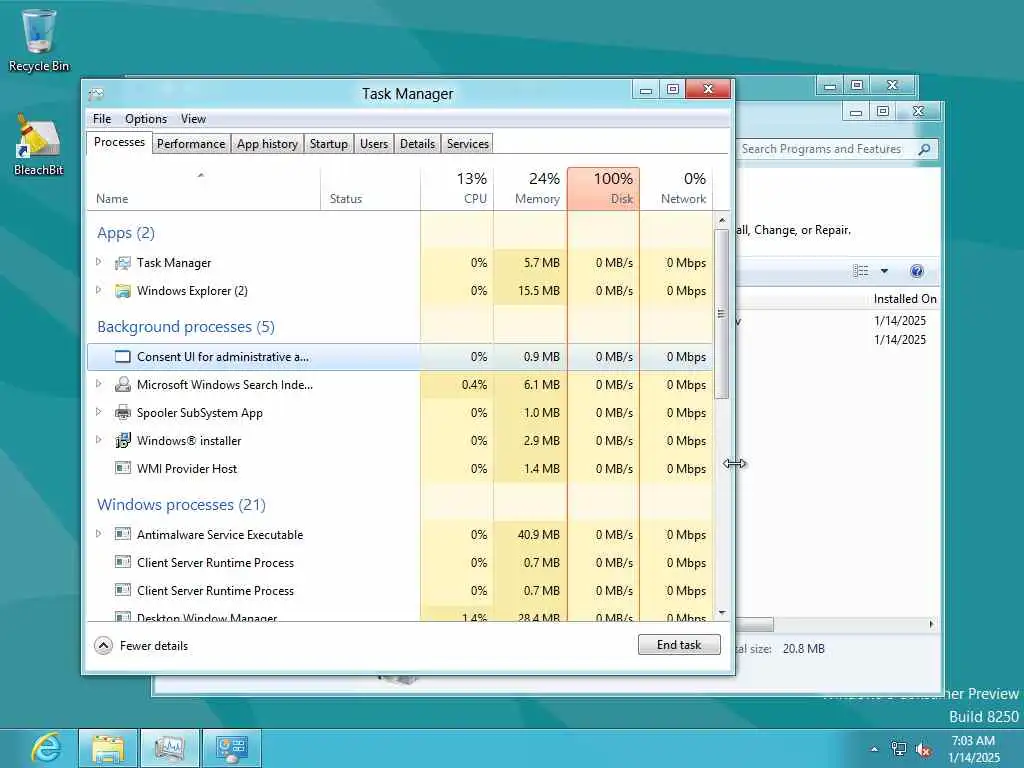Open the Recycle Bin desktop icon
This screenshot has height=768, width=1024.
tap(39, 40)
